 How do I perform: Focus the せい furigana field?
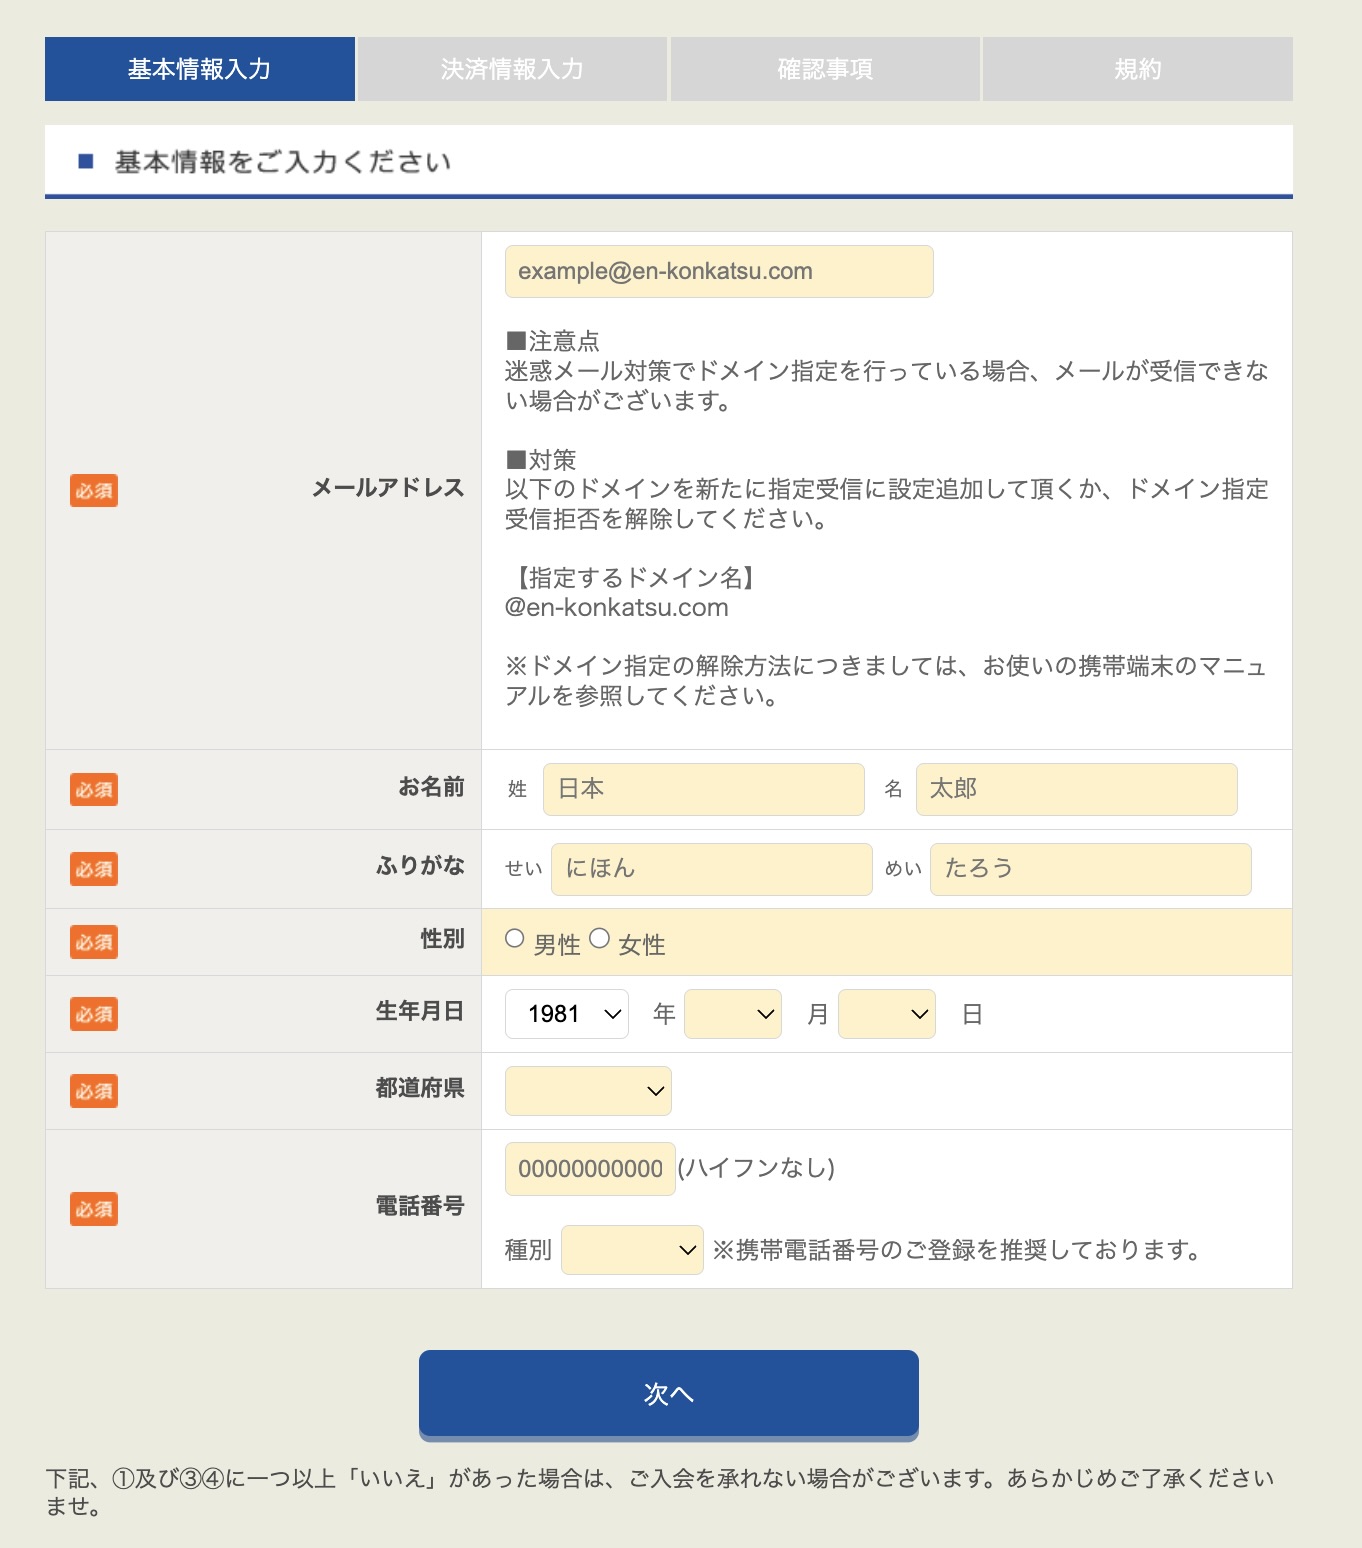click(712, 869)
